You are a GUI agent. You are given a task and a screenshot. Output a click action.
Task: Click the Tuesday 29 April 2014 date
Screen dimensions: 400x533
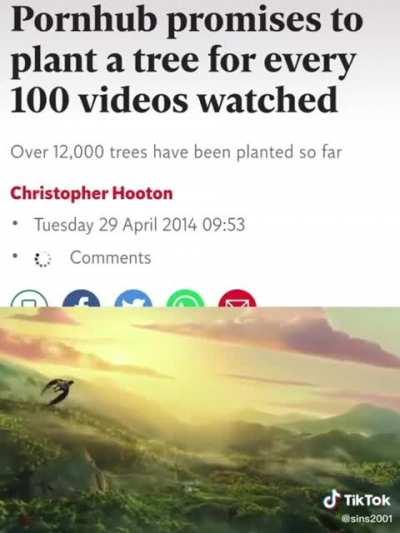tap(139, 225)
